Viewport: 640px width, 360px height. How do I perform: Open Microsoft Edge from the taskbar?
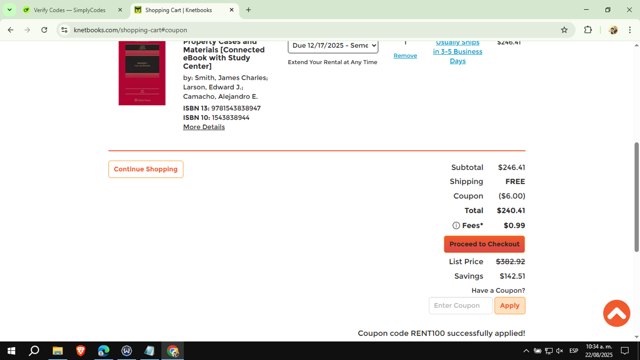(103, 351)
